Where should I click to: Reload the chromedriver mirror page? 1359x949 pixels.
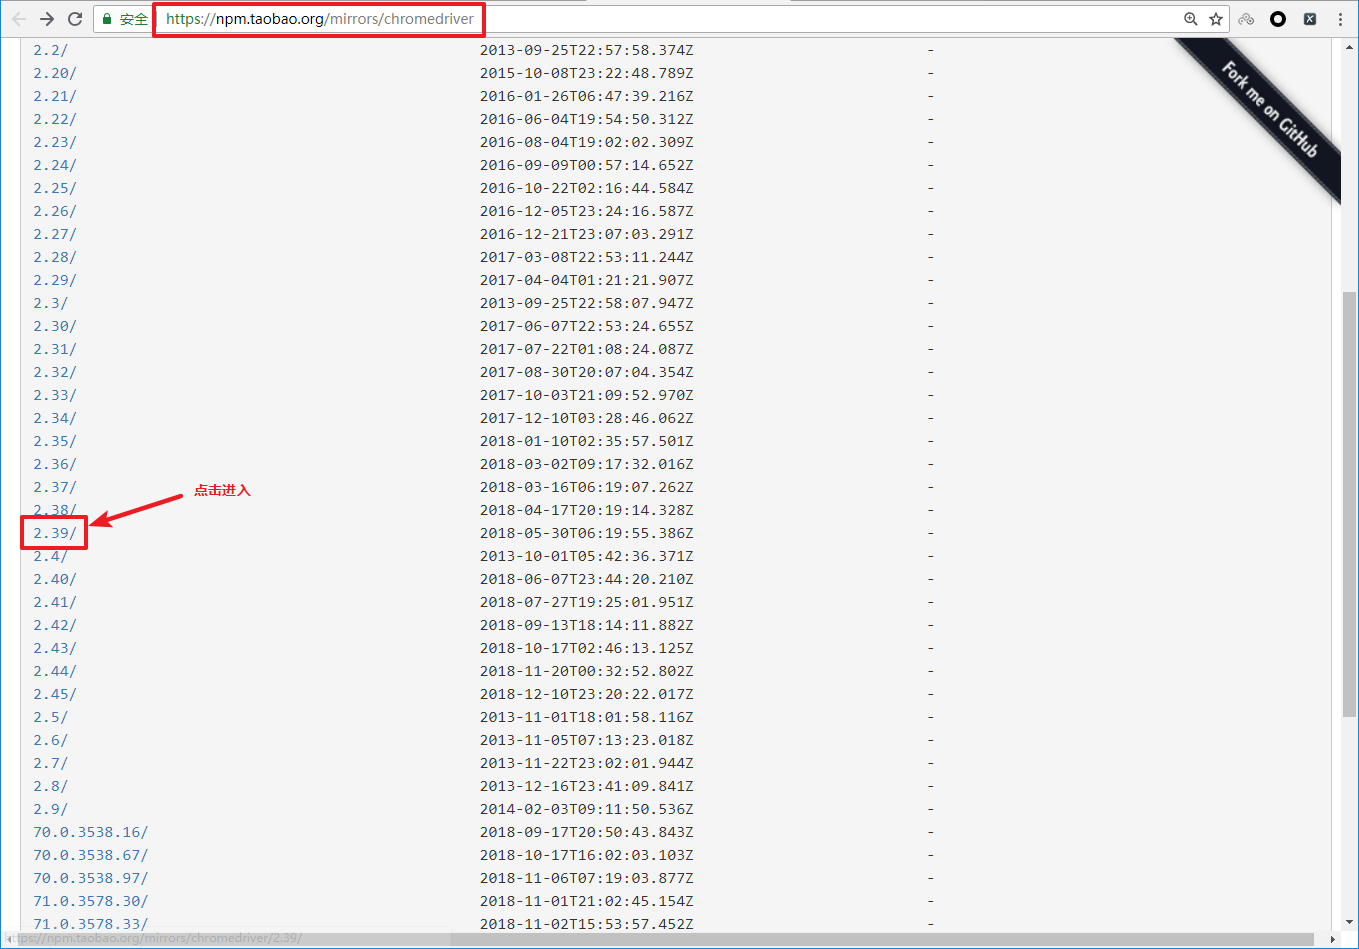click(x=76, y=18)
